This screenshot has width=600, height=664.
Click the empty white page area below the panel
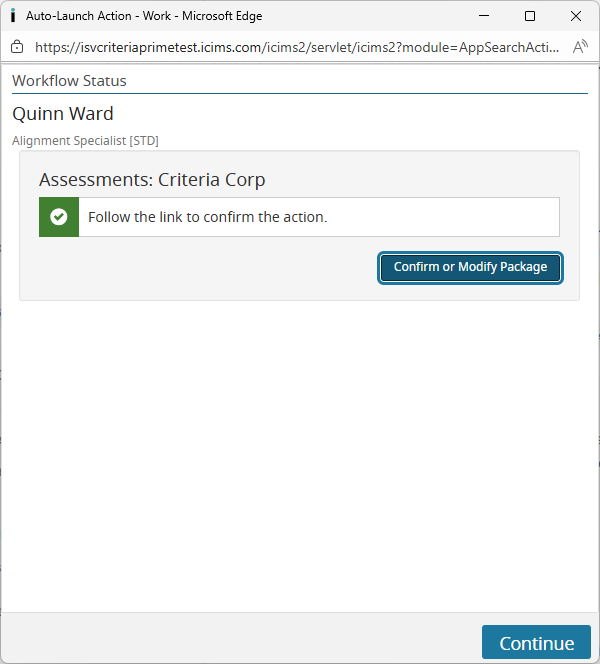pyautogui.click(x=300, y=450)
